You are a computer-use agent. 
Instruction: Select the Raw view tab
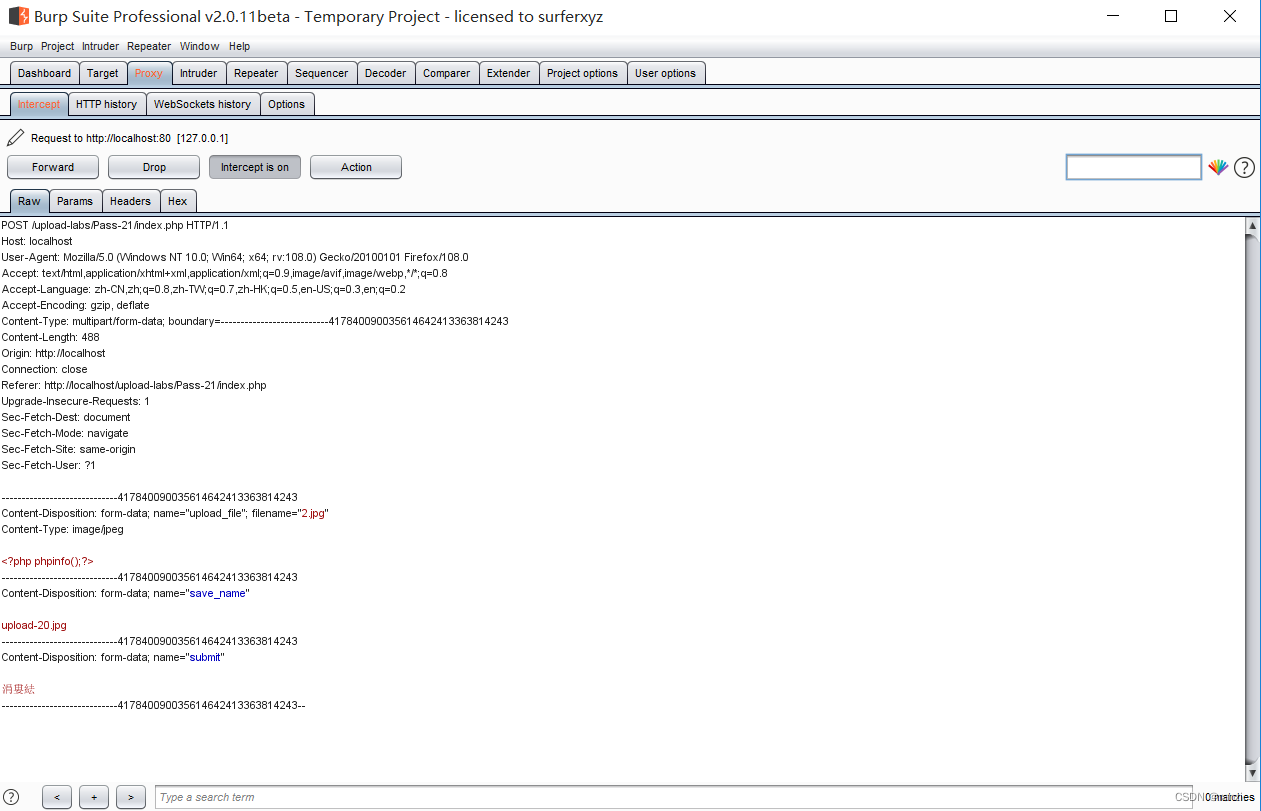[29, 201]
